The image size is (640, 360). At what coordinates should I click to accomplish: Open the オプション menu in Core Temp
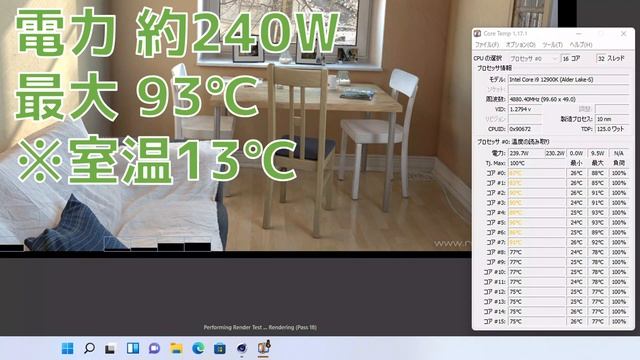point(520,44)
